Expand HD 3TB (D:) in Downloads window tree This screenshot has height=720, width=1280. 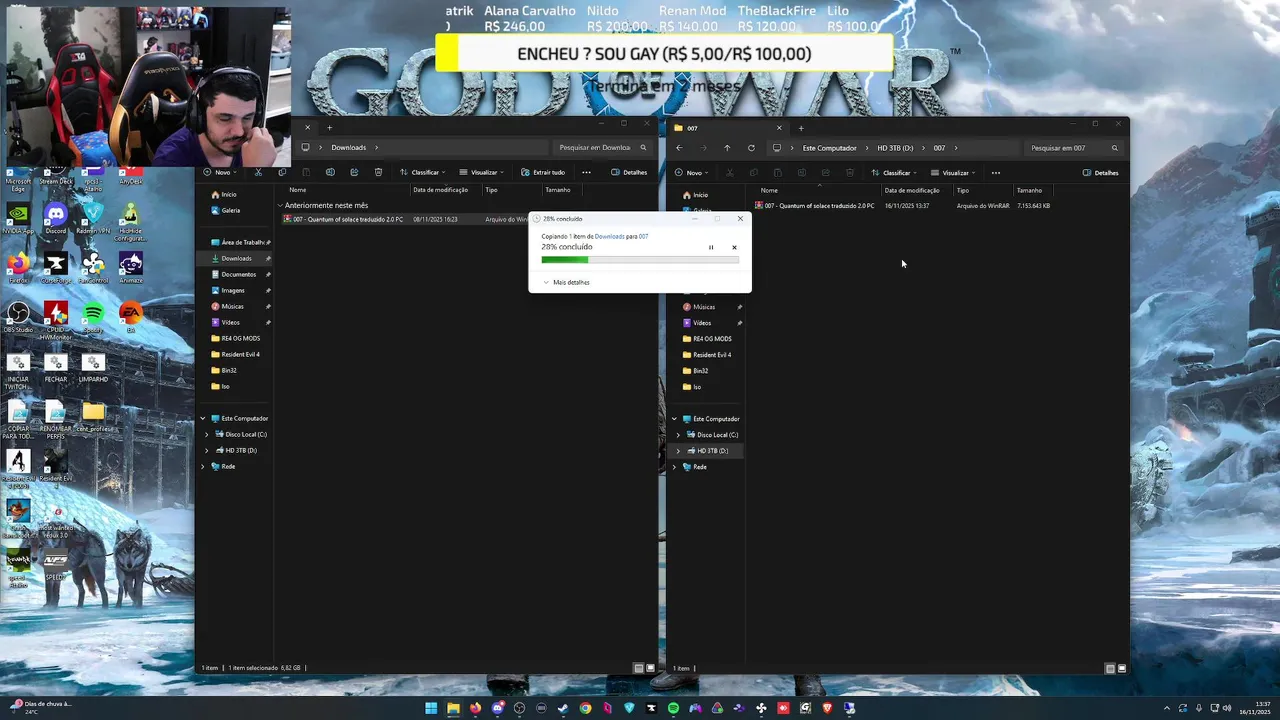[x=207, y=450]
